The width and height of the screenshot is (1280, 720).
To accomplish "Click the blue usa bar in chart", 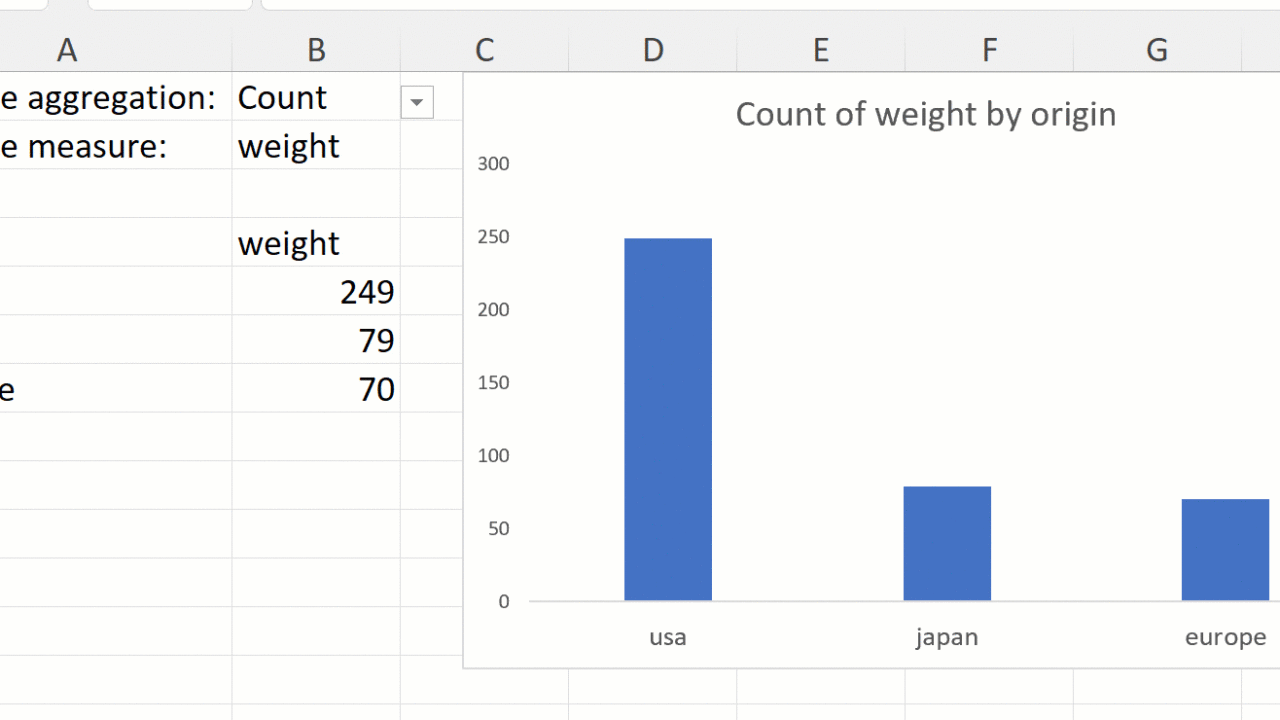I will click(668, 420).
